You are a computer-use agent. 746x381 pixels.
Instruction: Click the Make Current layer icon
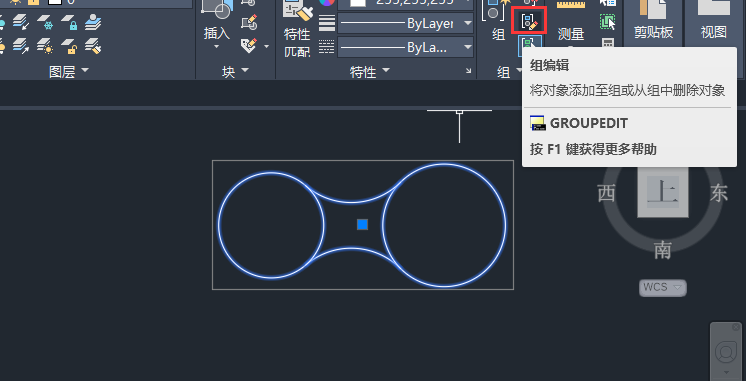94,22
